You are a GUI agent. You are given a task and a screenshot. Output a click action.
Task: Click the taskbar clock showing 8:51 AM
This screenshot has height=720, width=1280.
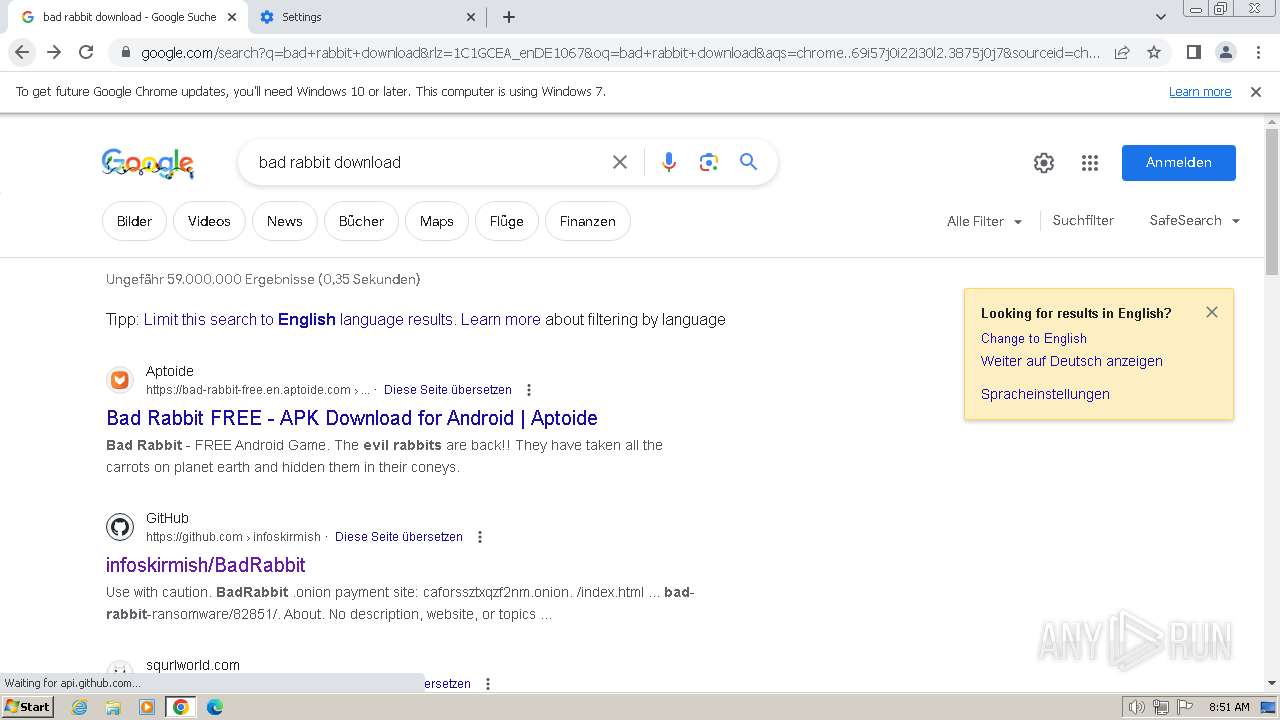coord(1229,707)
